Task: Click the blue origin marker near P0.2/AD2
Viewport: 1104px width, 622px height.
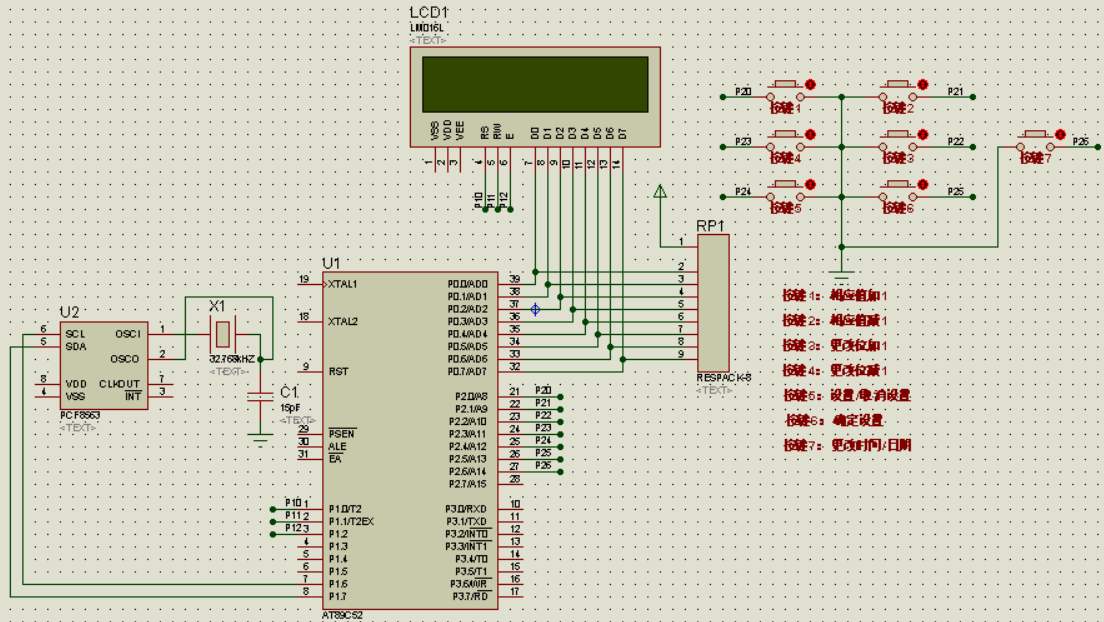Action: [535, 309]
